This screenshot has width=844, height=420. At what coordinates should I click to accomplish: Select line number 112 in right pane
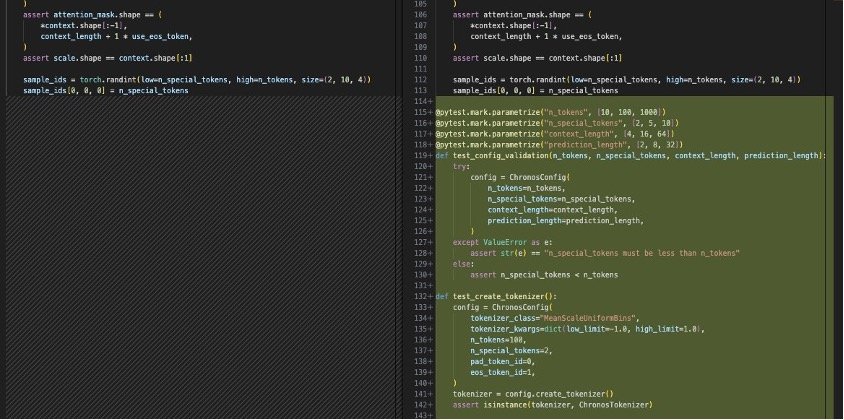pyautogui.click(x=419, y=79)
